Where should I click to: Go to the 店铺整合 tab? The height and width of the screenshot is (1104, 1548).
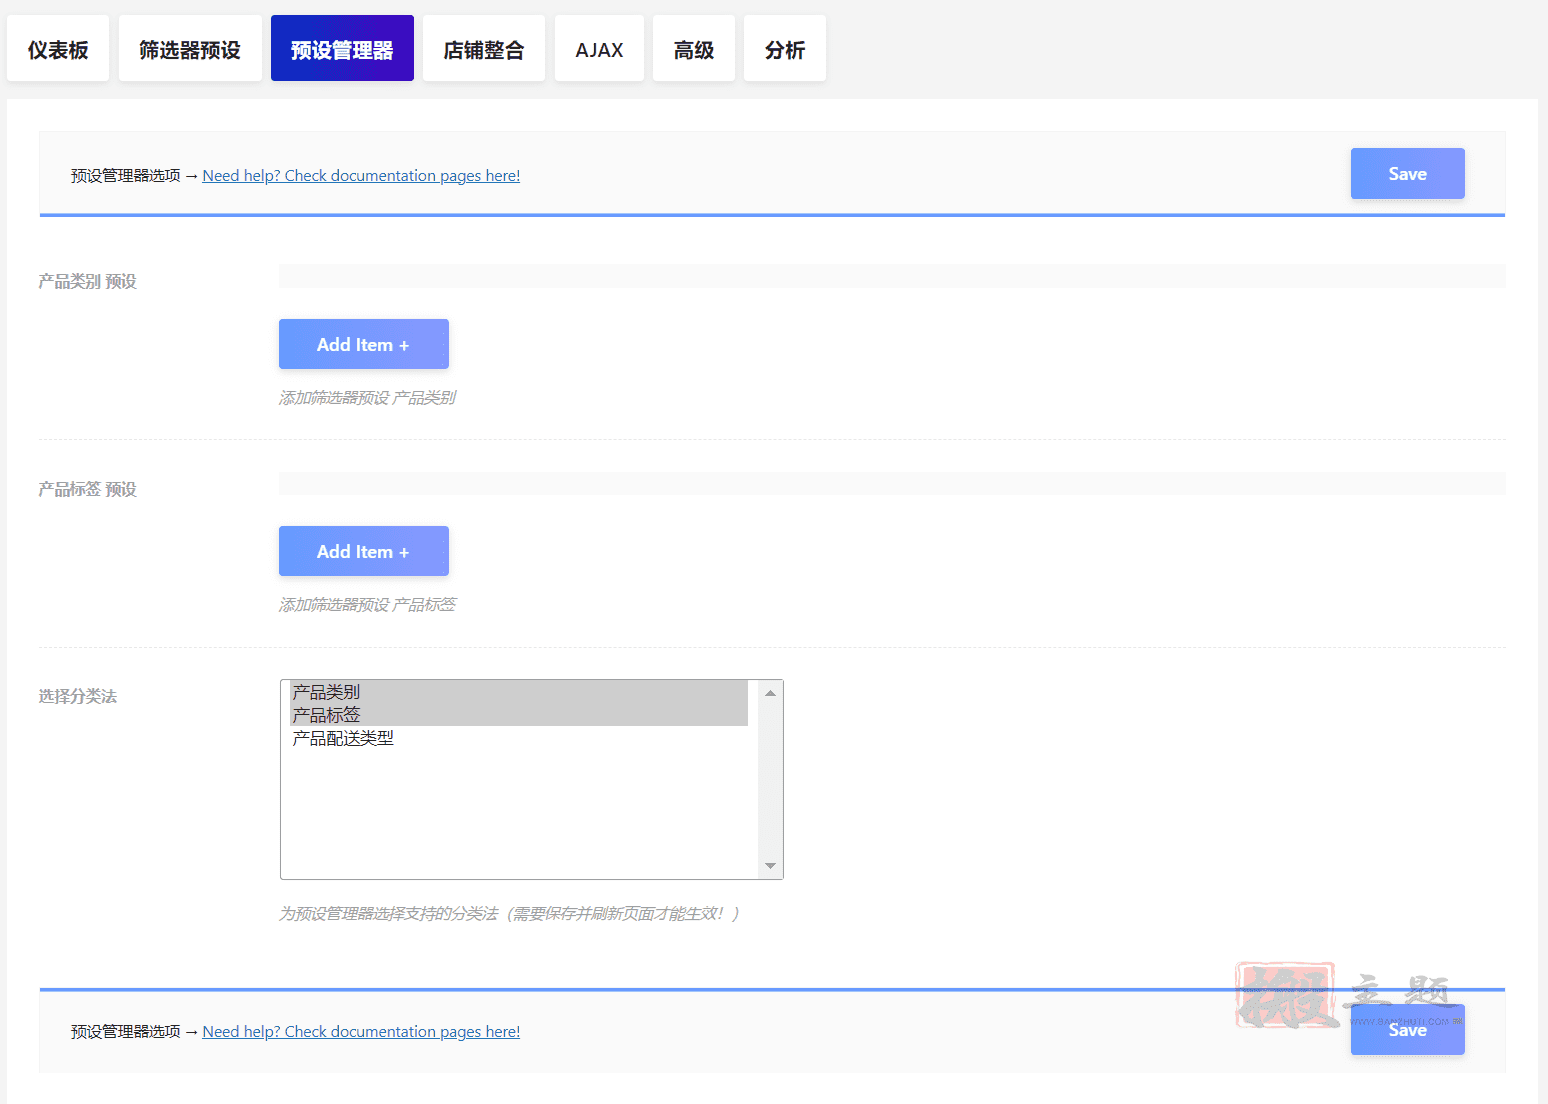[x=484, y=48]
